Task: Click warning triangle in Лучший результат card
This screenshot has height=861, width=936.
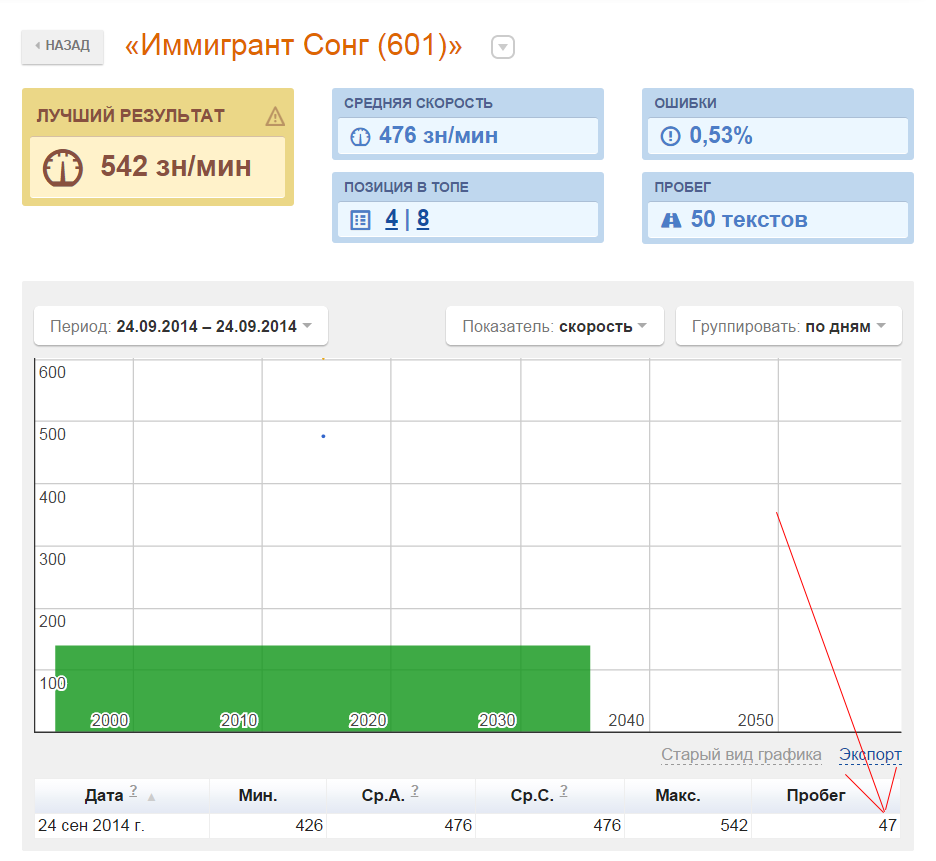Action: (275, 116)
